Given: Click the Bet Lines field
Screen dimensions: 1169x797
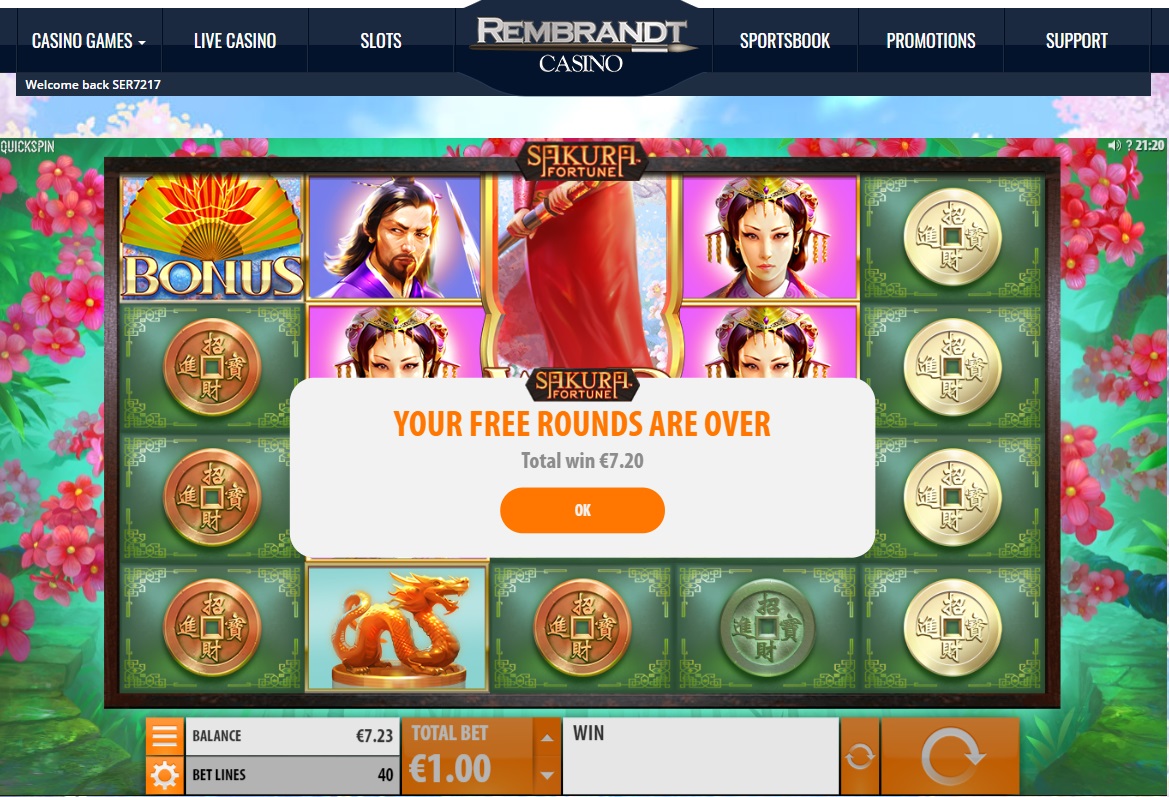Looking at the screenshot, I should [292, 775].
